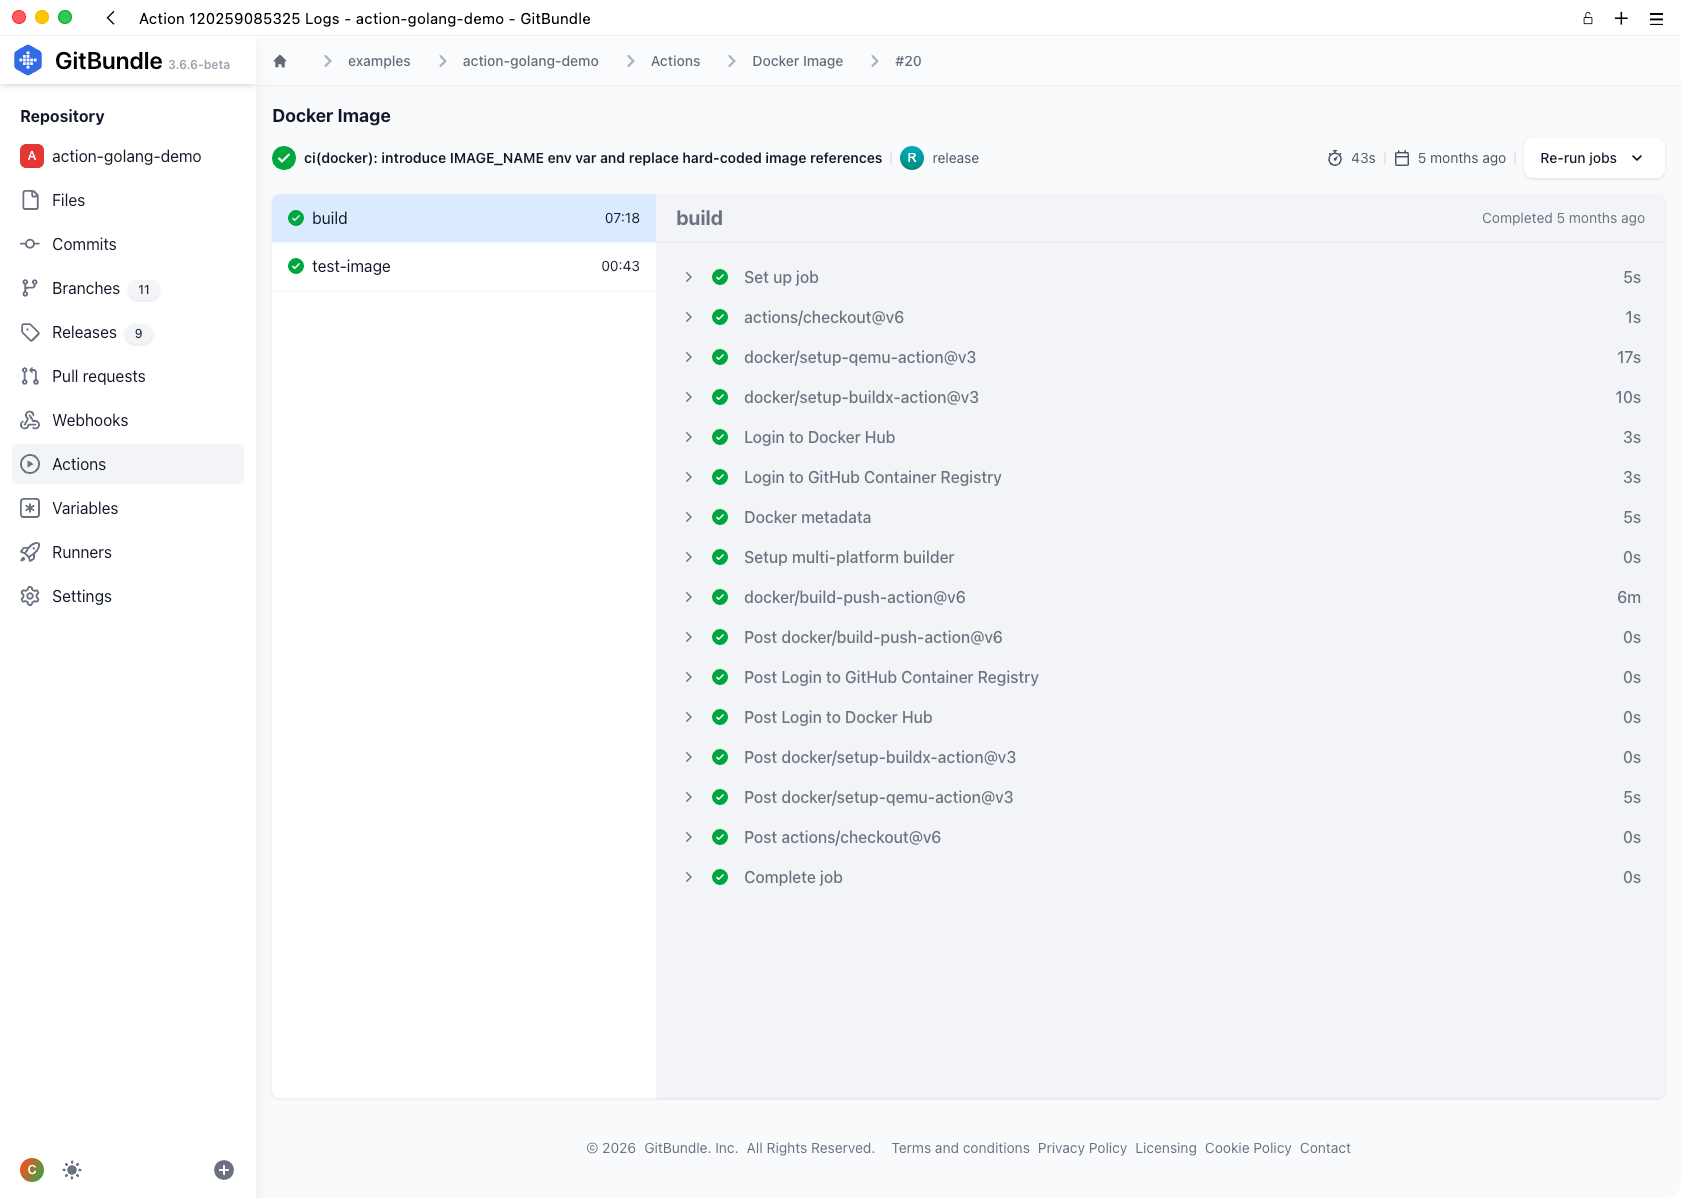Click the stopwatch duration icon
Image resolution: width=1681 pixels, height=1198 pixels.
(x=1335, y=158)
